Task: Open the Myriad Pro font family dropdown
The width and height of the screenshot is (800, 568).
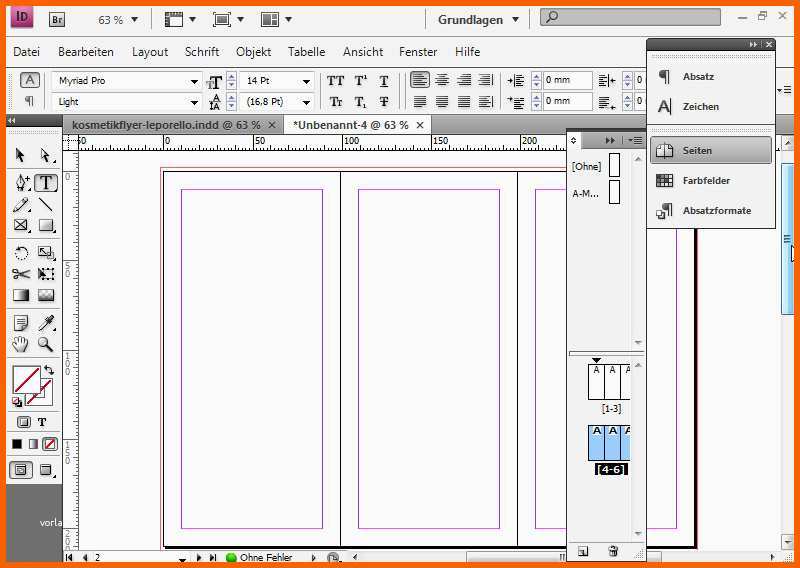Action: [194, 81]
